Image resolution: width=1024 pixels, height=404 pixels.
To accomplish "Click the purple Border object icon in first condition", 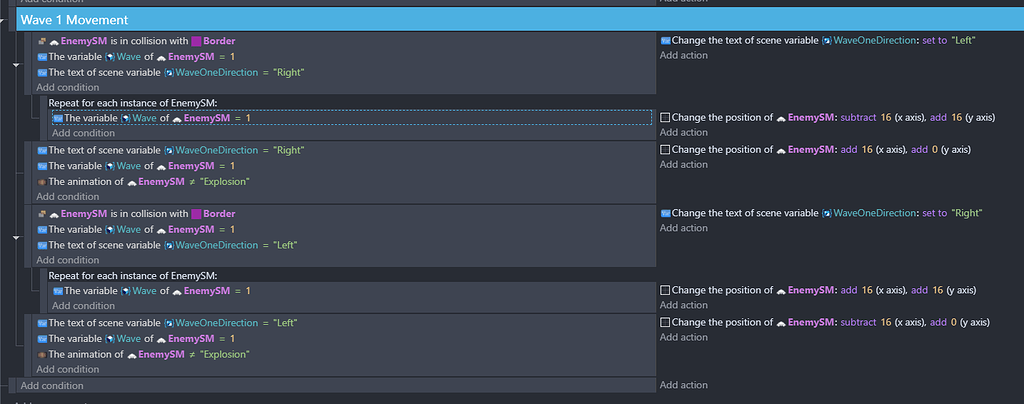I will [196, 41].
